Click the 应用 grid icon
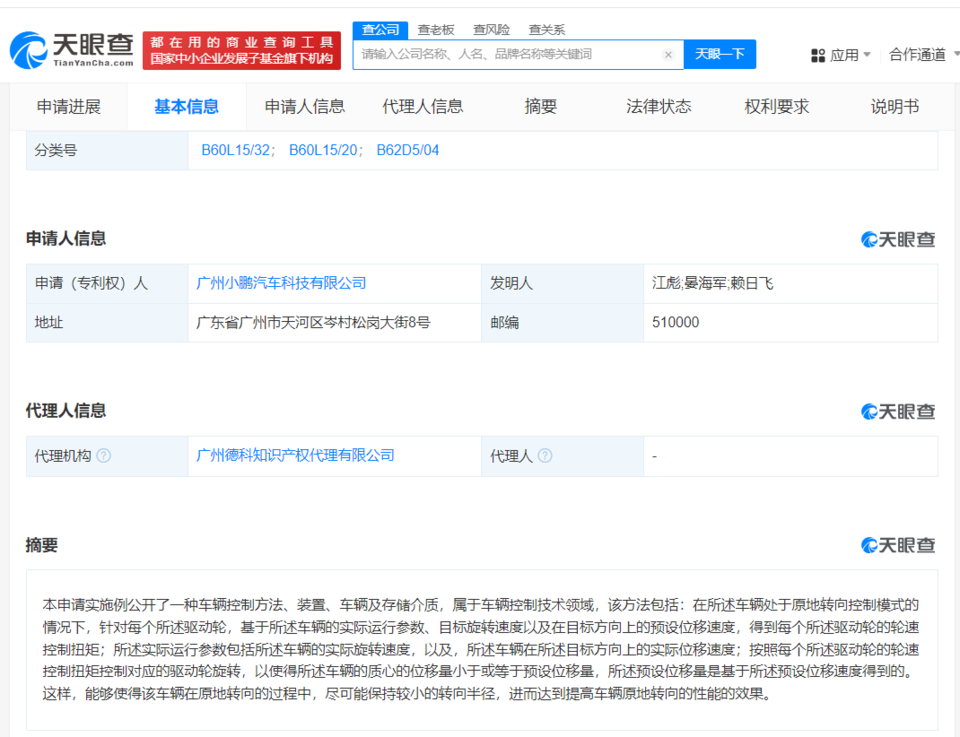960x737 pixels. tap(817, 55)
